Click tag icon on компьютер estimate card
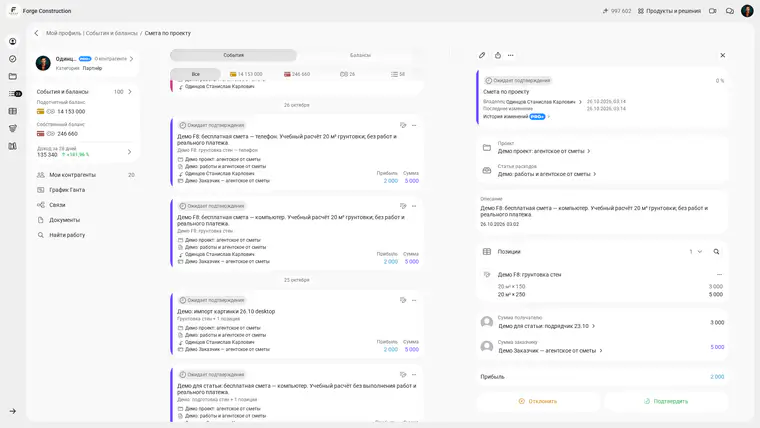Image resolution: width=760 pixels, height=428 pixels. [x=403, y=206]
